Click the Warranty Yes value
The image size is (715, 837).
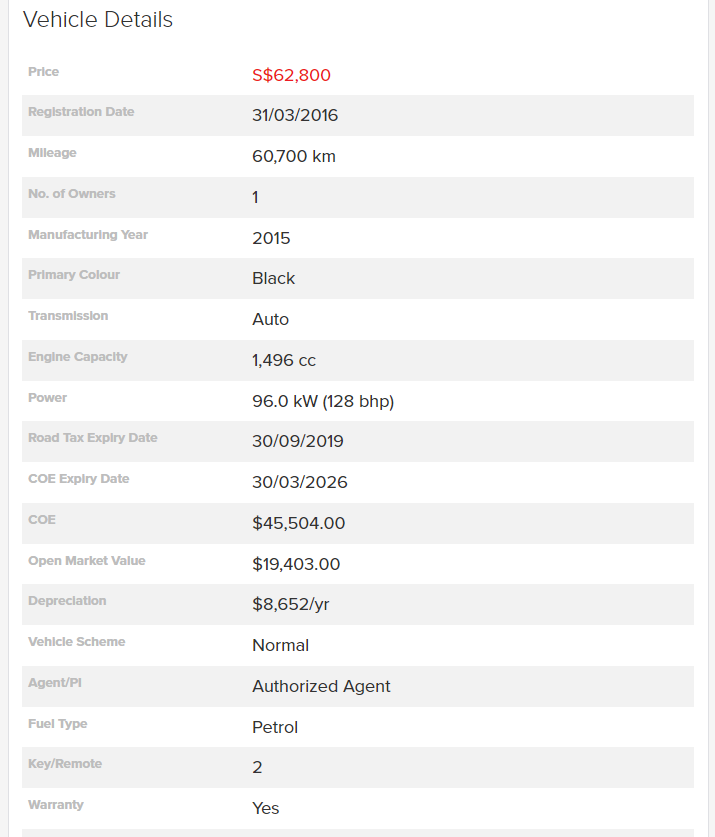265,809
